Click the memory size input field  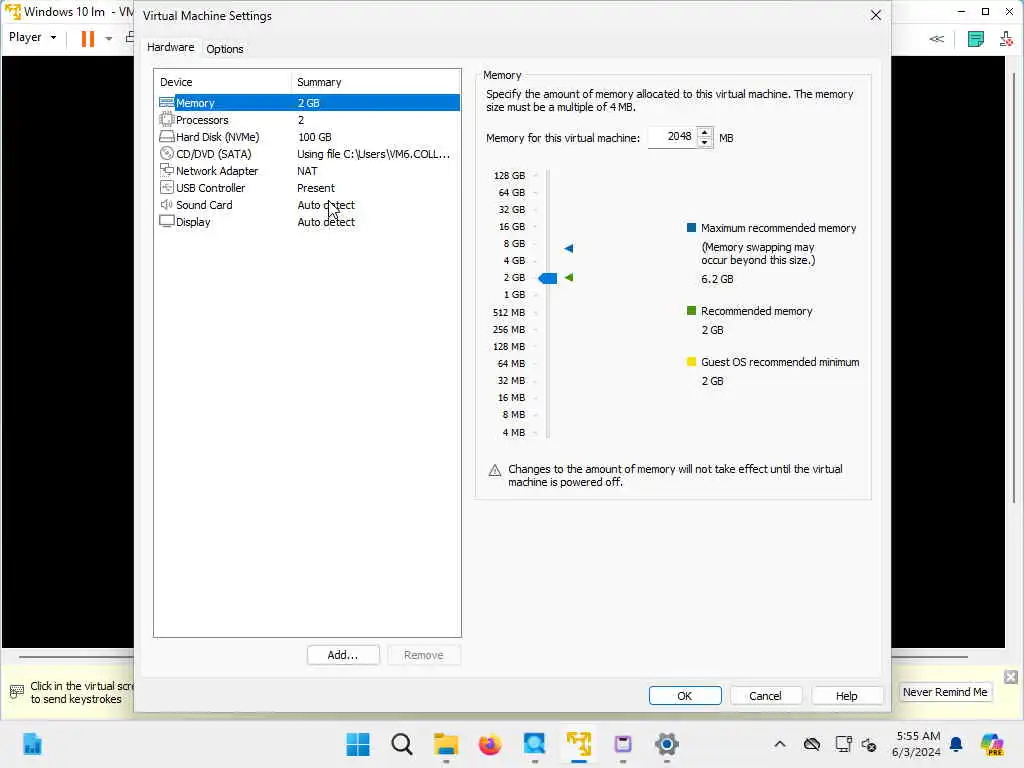click(673, 137)
